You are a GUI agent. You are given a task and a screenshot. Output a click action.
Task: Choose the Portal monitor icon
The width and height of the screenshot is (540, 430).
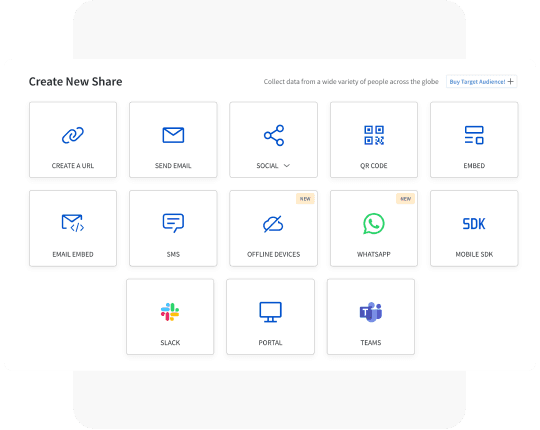(x=270, y=312)
